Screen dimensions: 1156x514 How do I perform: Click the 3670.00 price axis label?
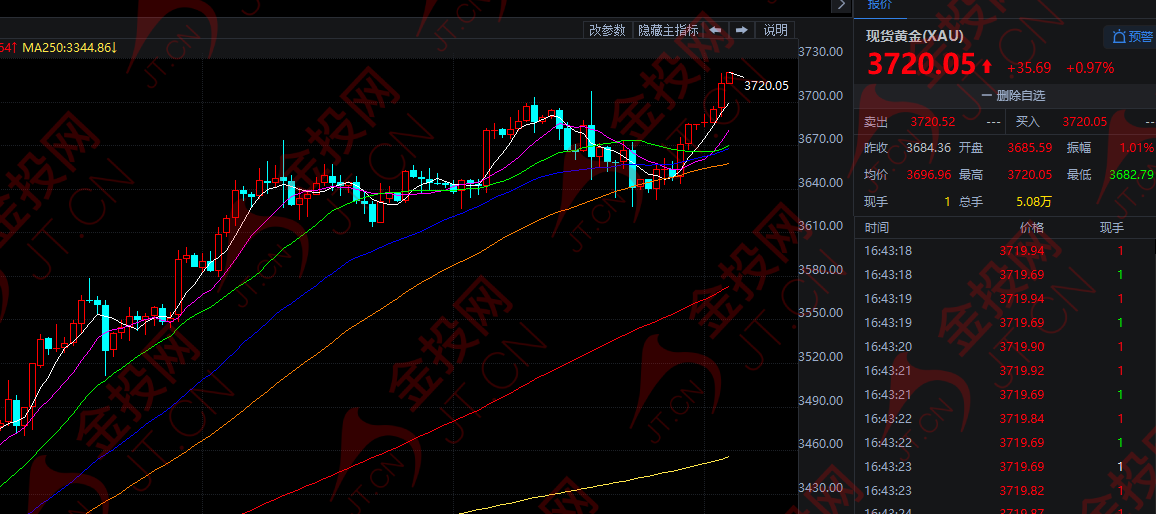point(821,139)
